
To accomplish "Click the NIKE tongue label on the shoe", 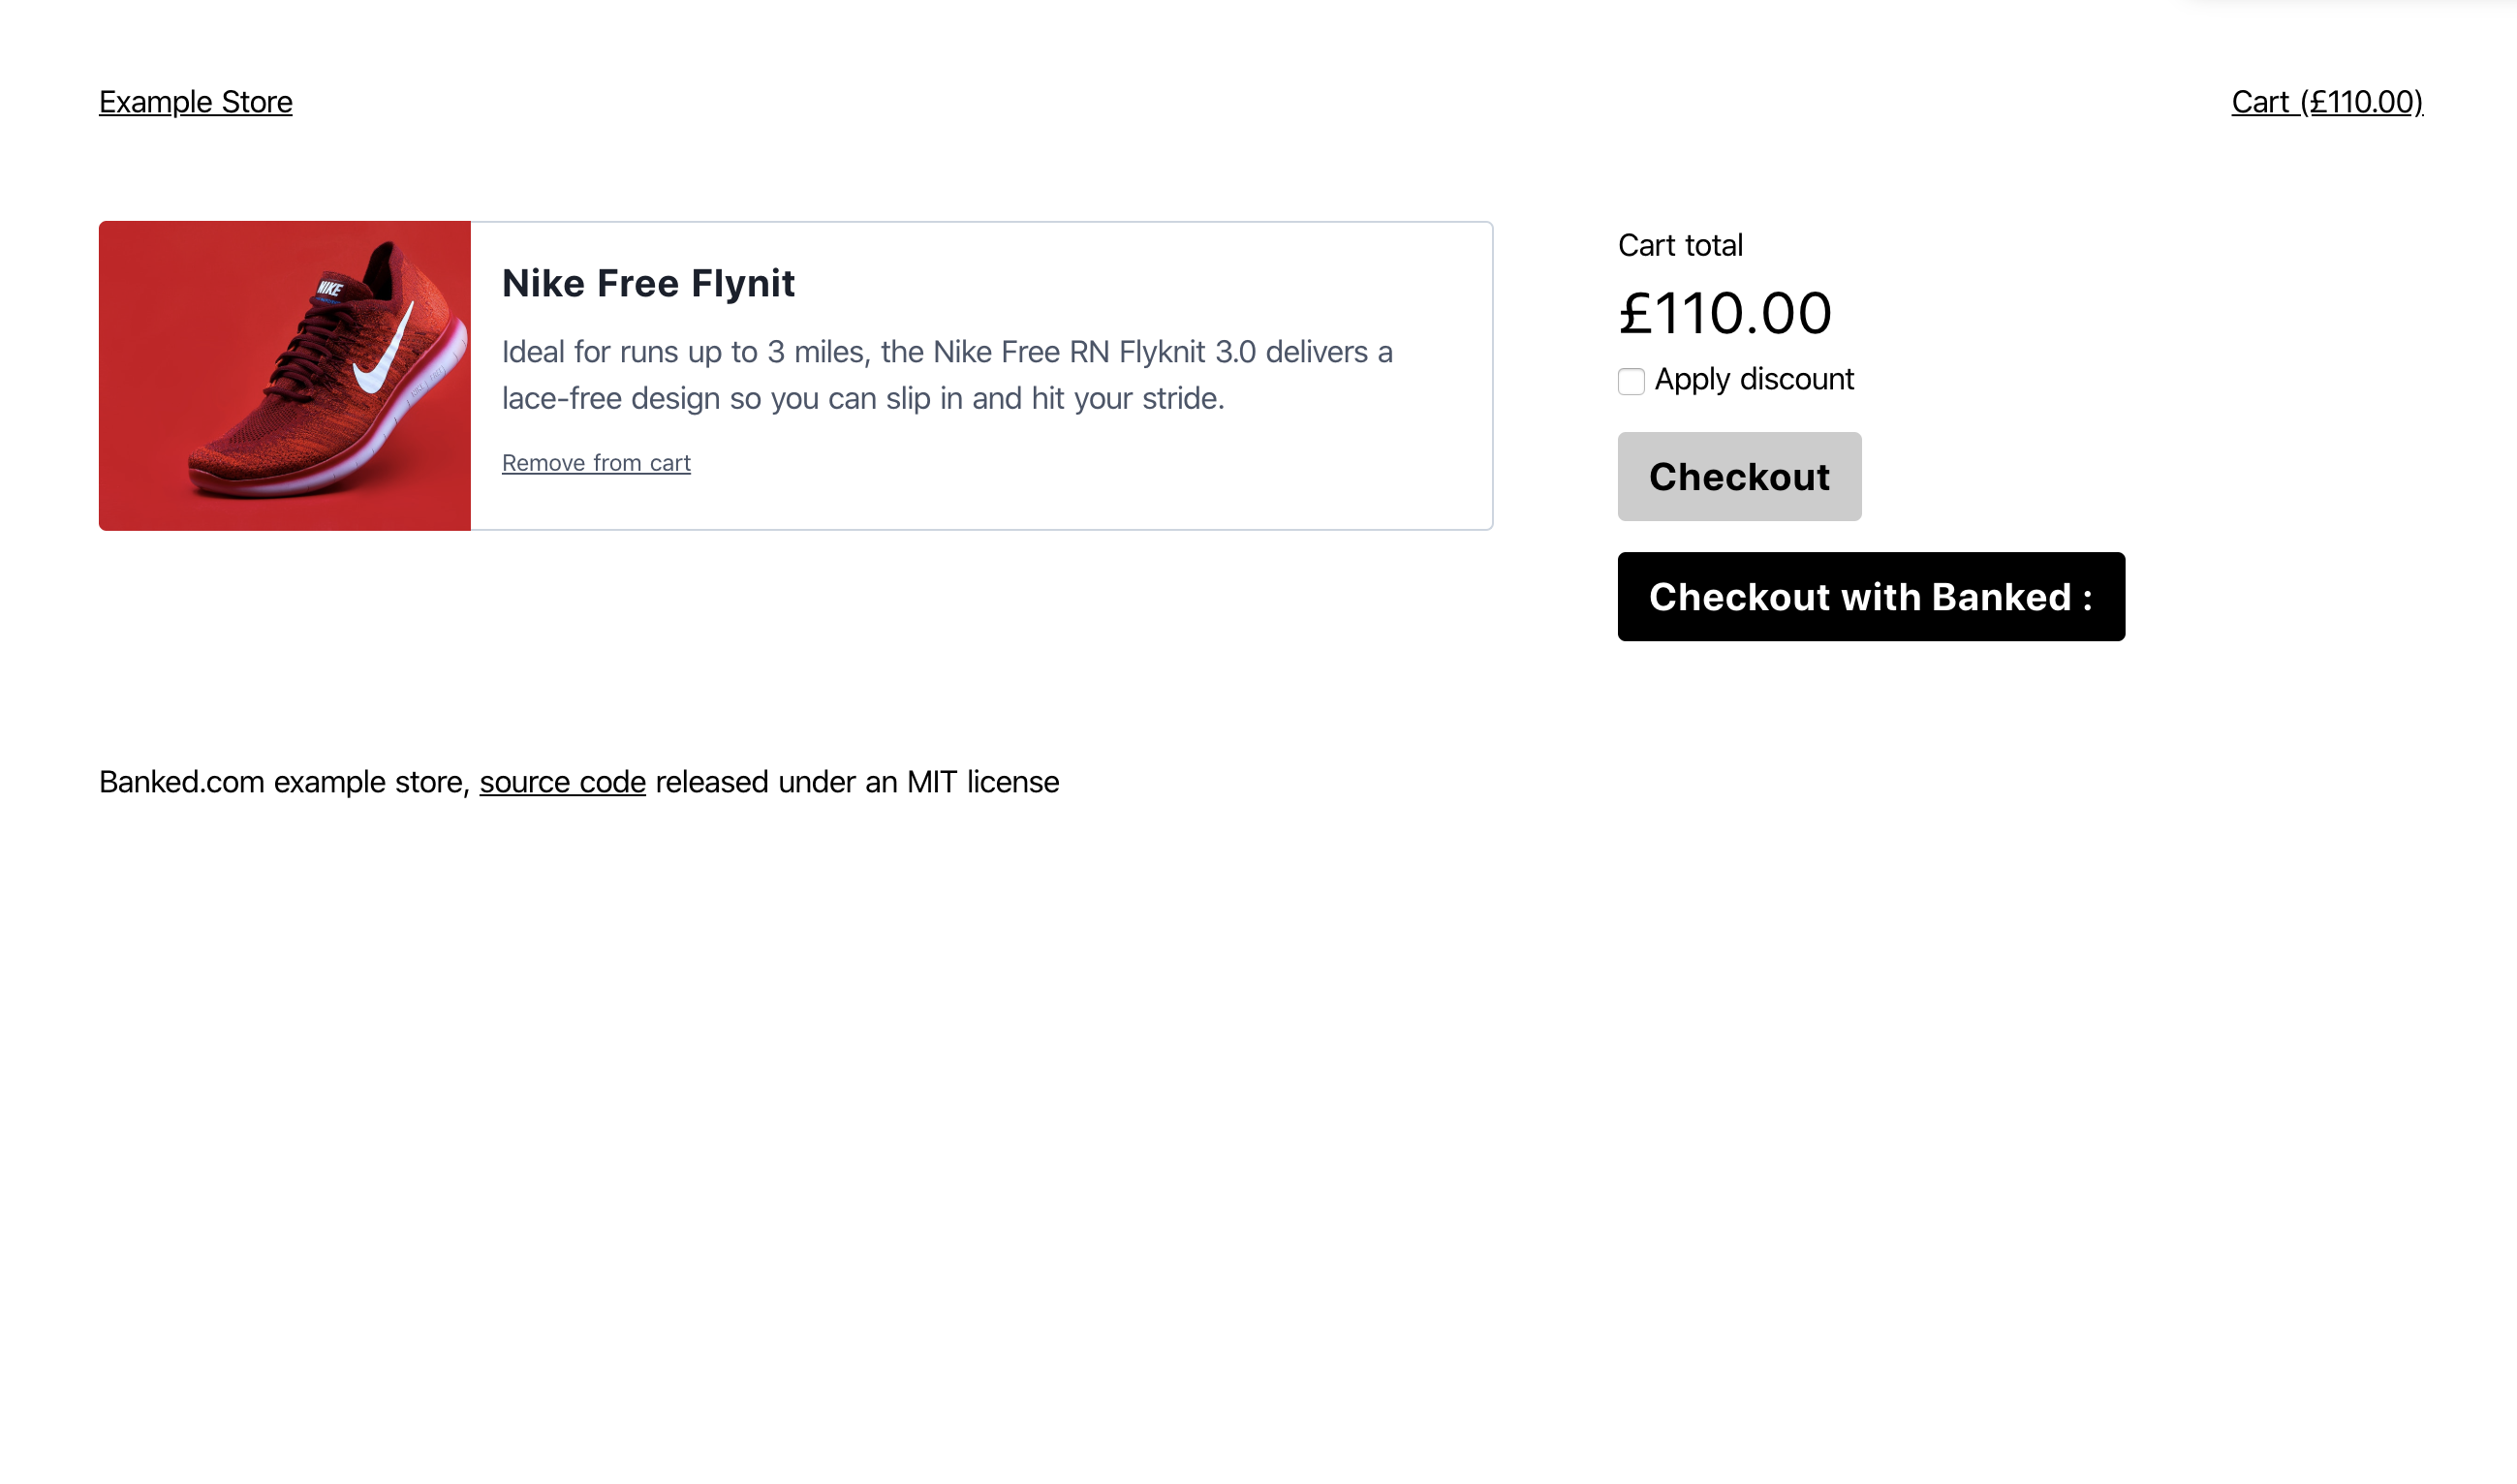I will 330,290.
